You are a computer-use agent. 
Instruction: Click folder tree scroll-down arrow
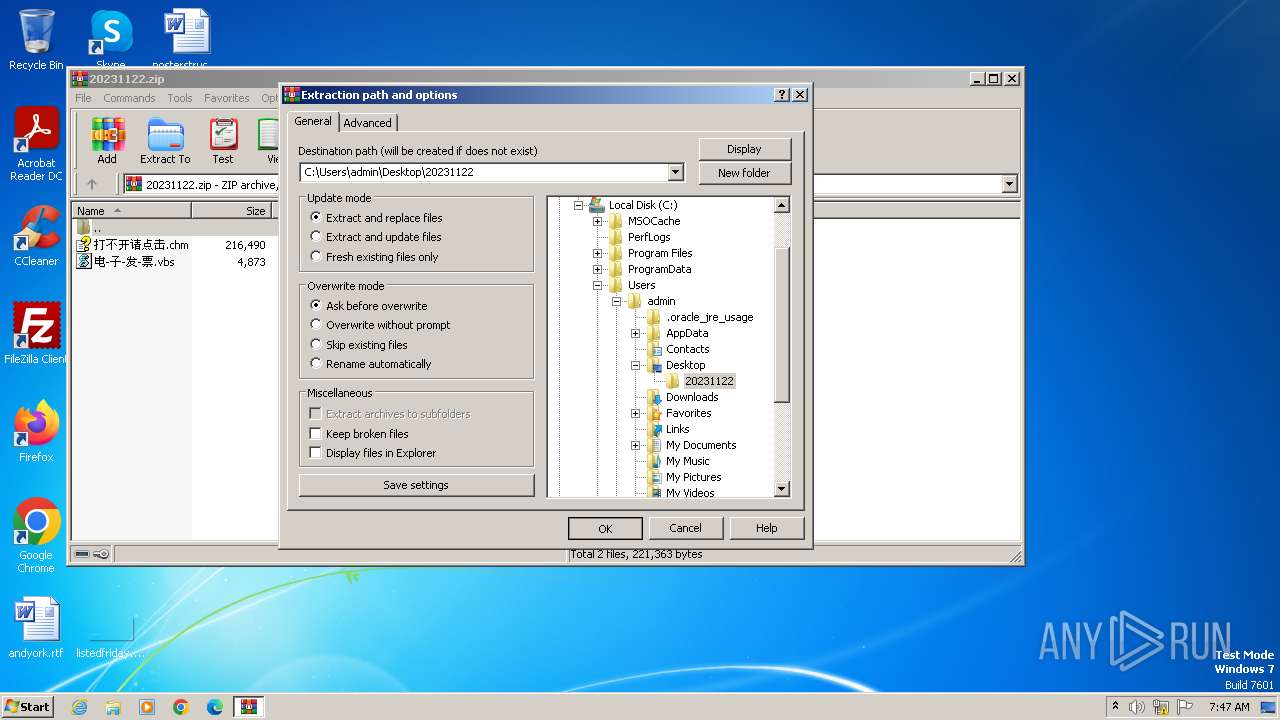(x=782, y=489)
